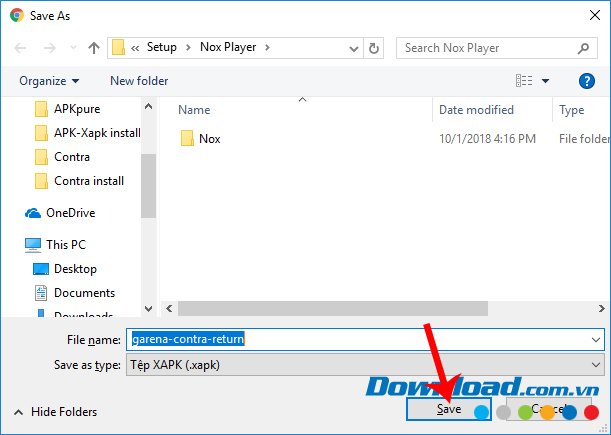Click date 10/1/2018 4:16 PM cell
611x435 pixels.
[x=487, y=139]
